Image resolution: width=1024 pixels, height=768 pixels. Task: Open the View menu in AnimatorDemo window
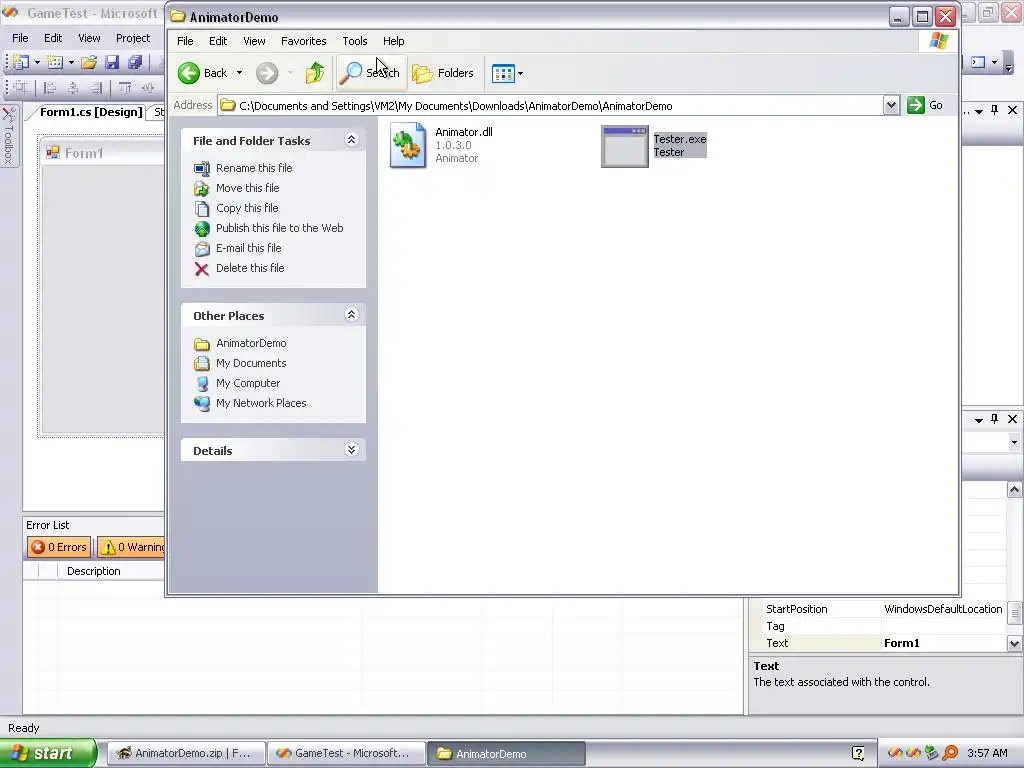pos(254,40)
